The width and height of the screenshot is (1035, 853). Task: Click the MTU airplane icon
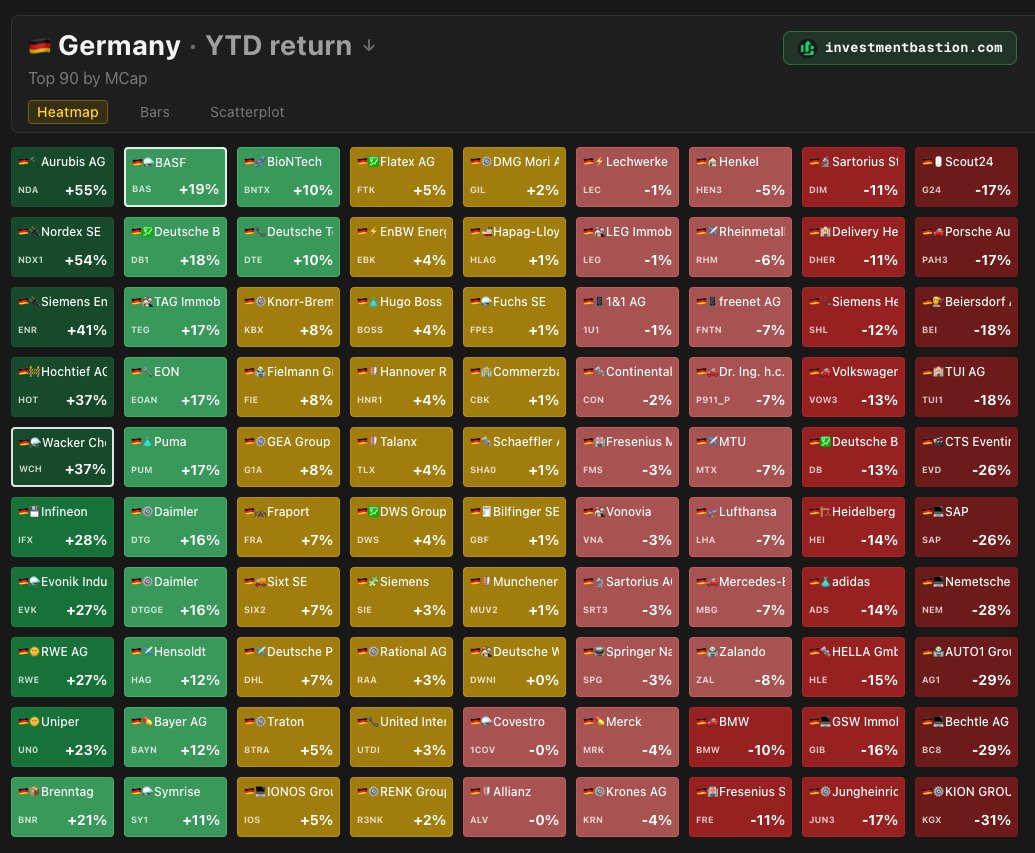712,442
